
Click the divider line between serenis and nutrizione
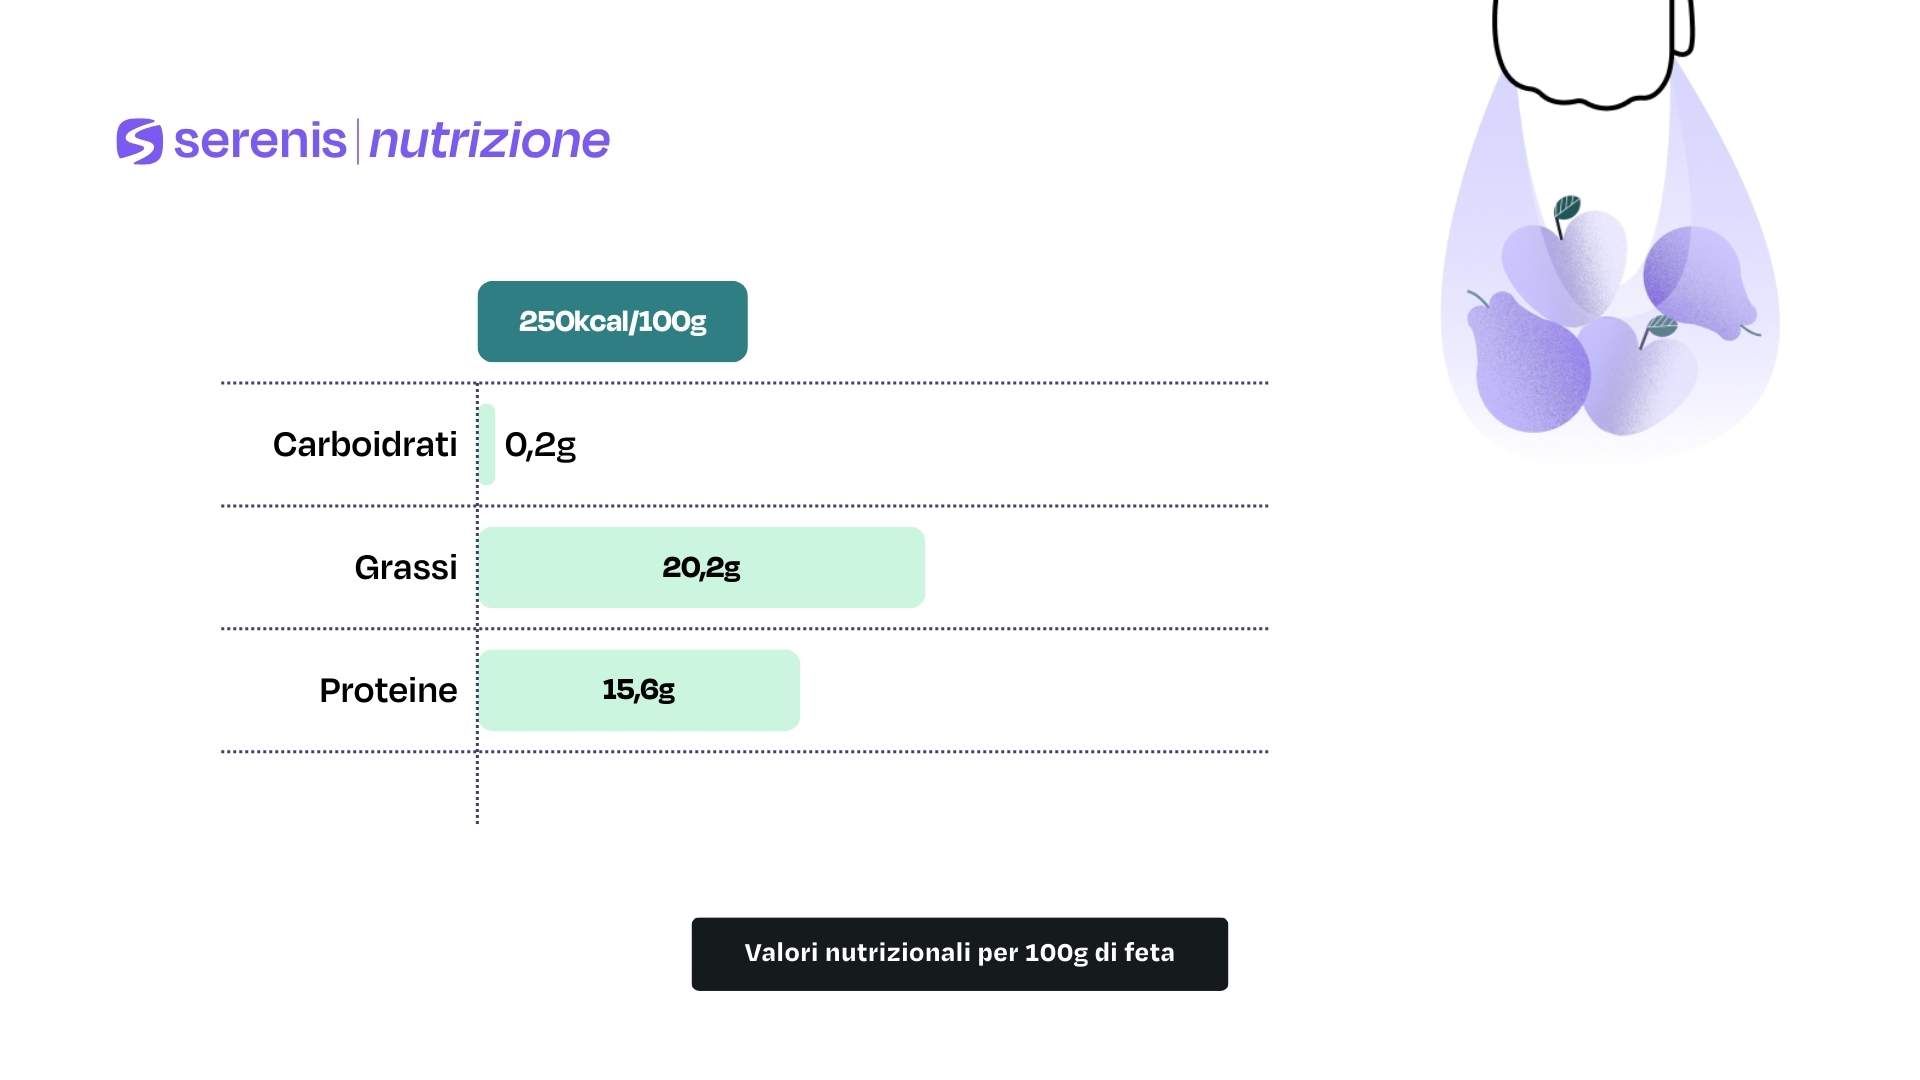click(x=357, y=141)
